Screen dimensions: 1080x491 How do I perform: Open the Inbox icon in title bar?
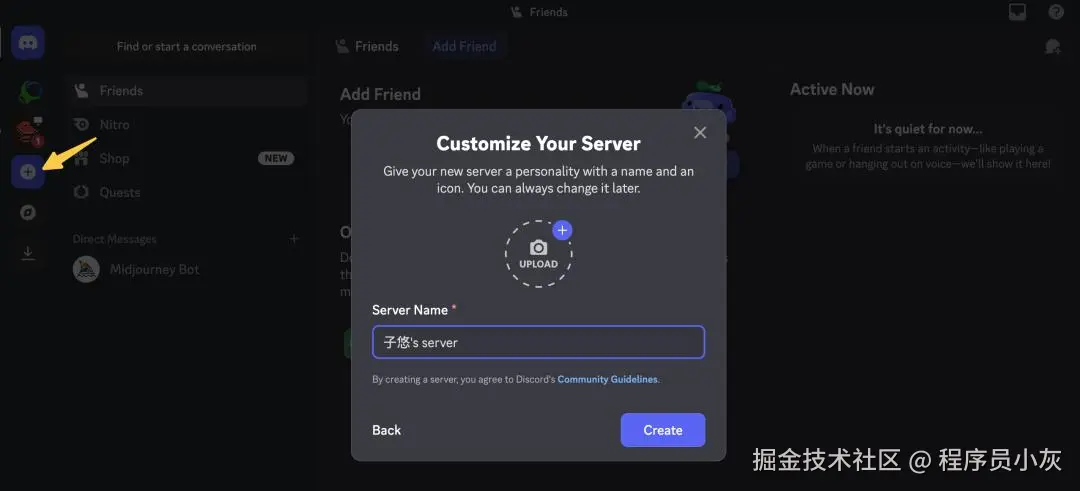[x=1017, y=12]
